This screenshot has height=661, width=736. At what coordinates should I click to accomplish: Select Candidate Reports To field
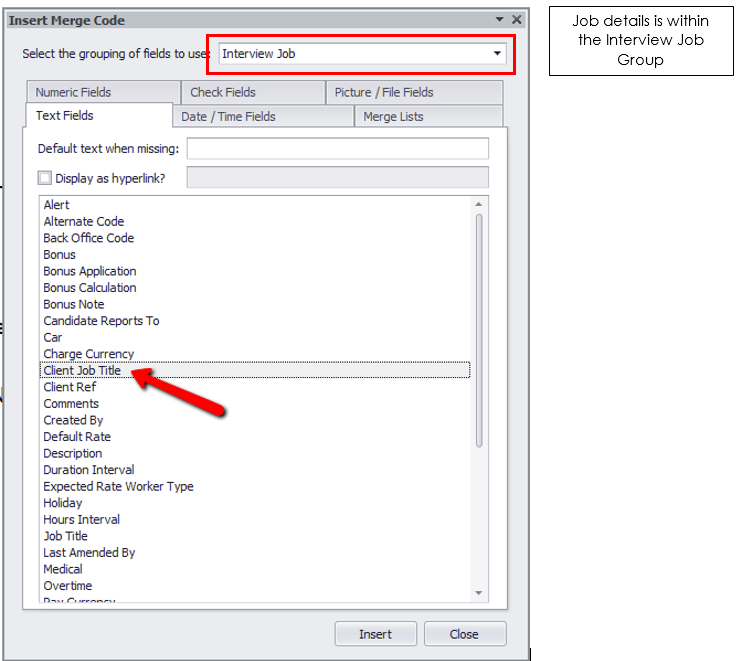101,321
